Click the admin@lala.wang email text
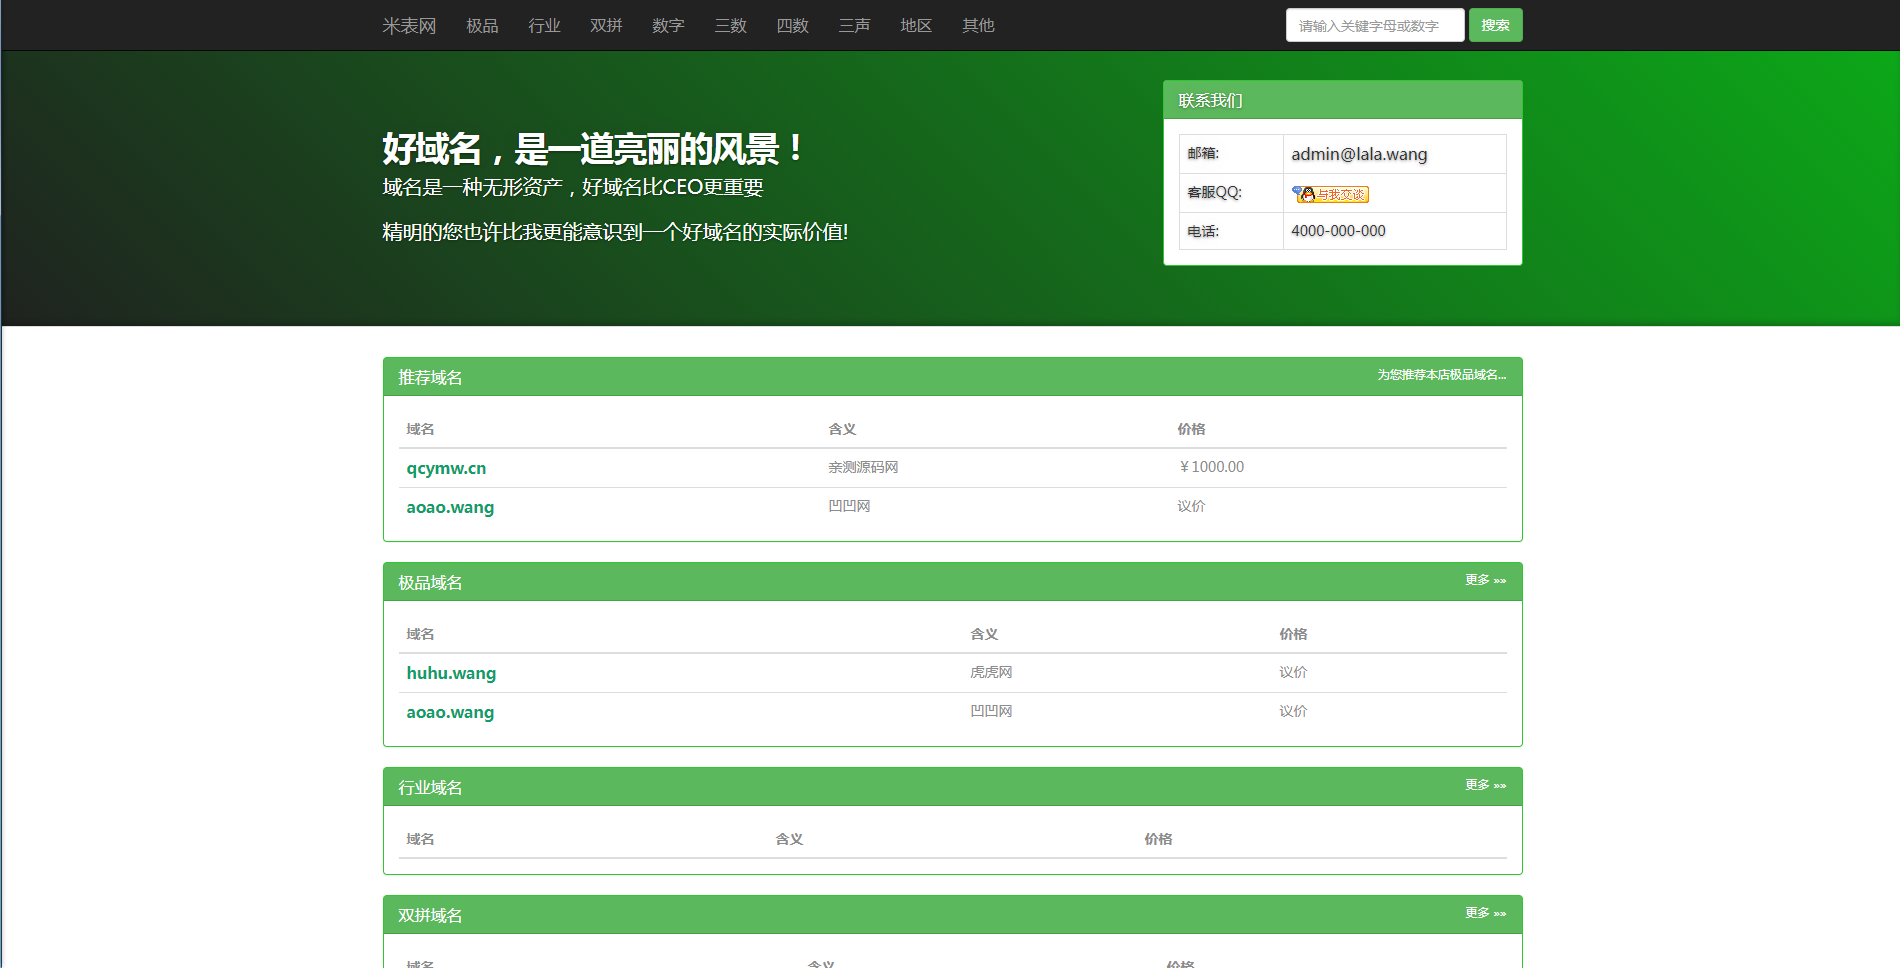The height and width of the screenshot is (968, 1900). 1359,154
